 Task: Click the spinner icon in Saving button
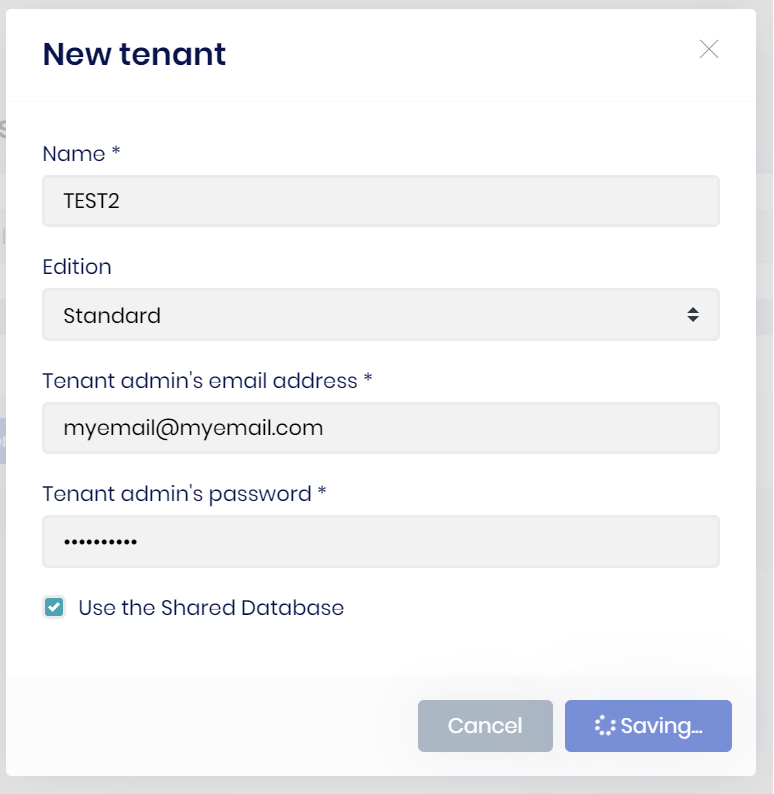click(605, 726)
